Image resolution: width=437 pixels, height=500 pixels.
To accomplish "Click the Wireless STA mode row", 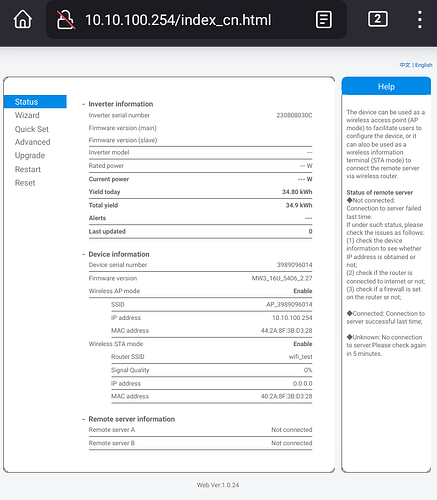I will (x=200, y=344).
